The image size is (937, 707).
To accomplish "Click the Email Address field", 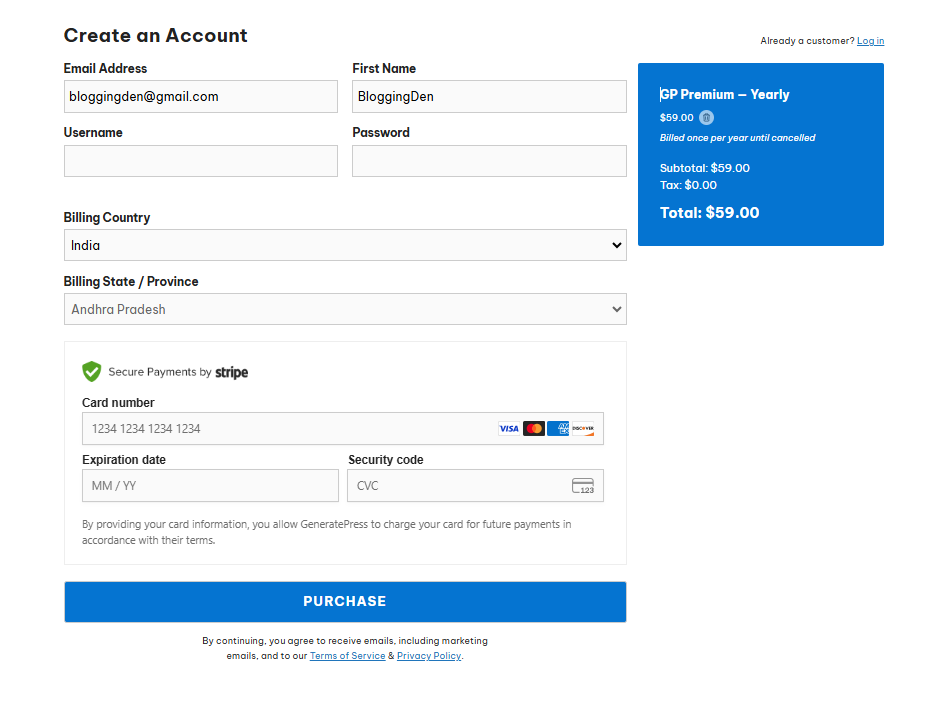I will pyautogui.click(x=200, y=96).
